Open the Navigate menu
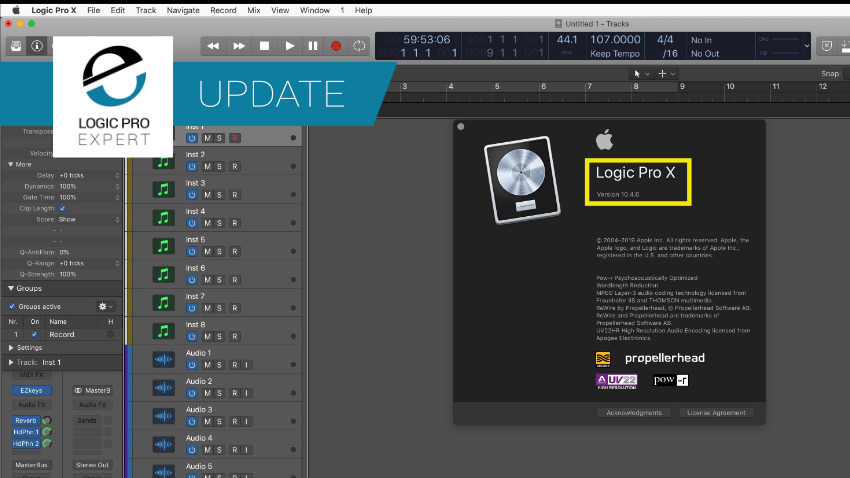850x478 pixels. 183,10
